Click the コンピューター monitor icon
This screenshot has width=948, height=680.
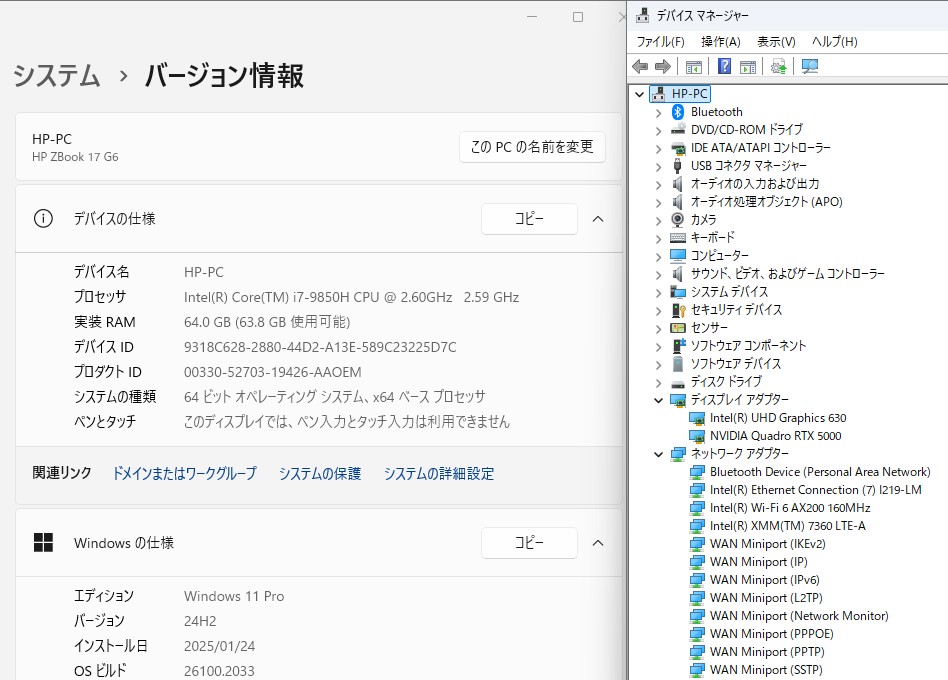point(678,255)
